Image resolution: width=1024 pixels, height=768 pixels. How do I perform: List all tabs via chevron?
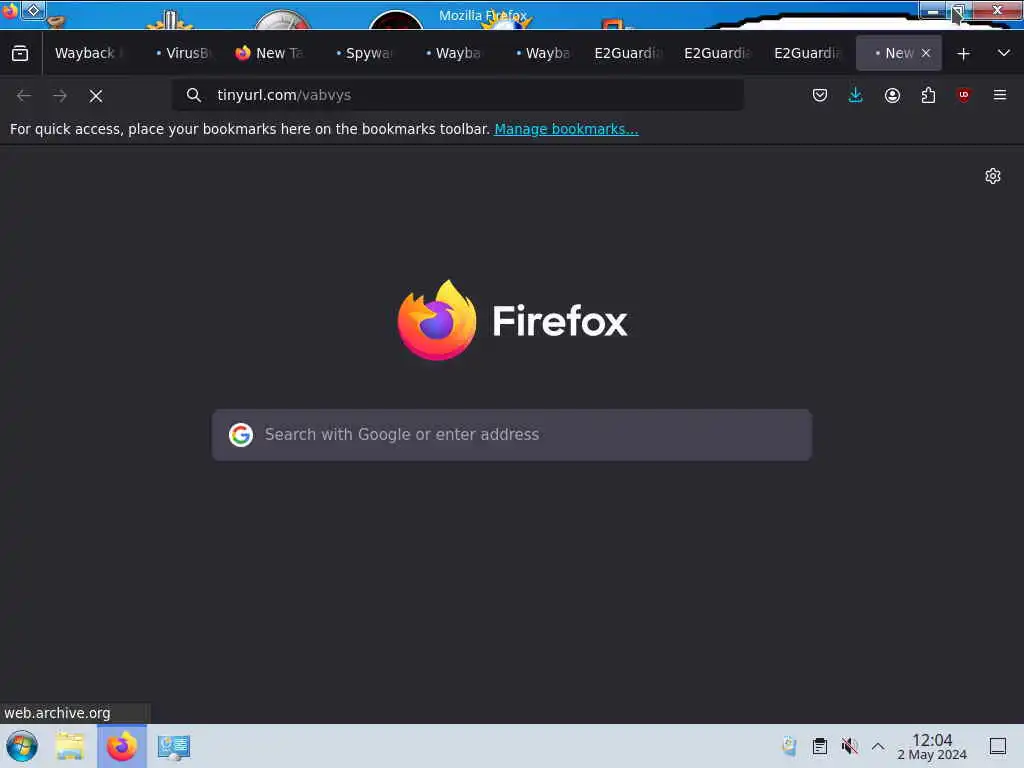[x=1004, y=54]
